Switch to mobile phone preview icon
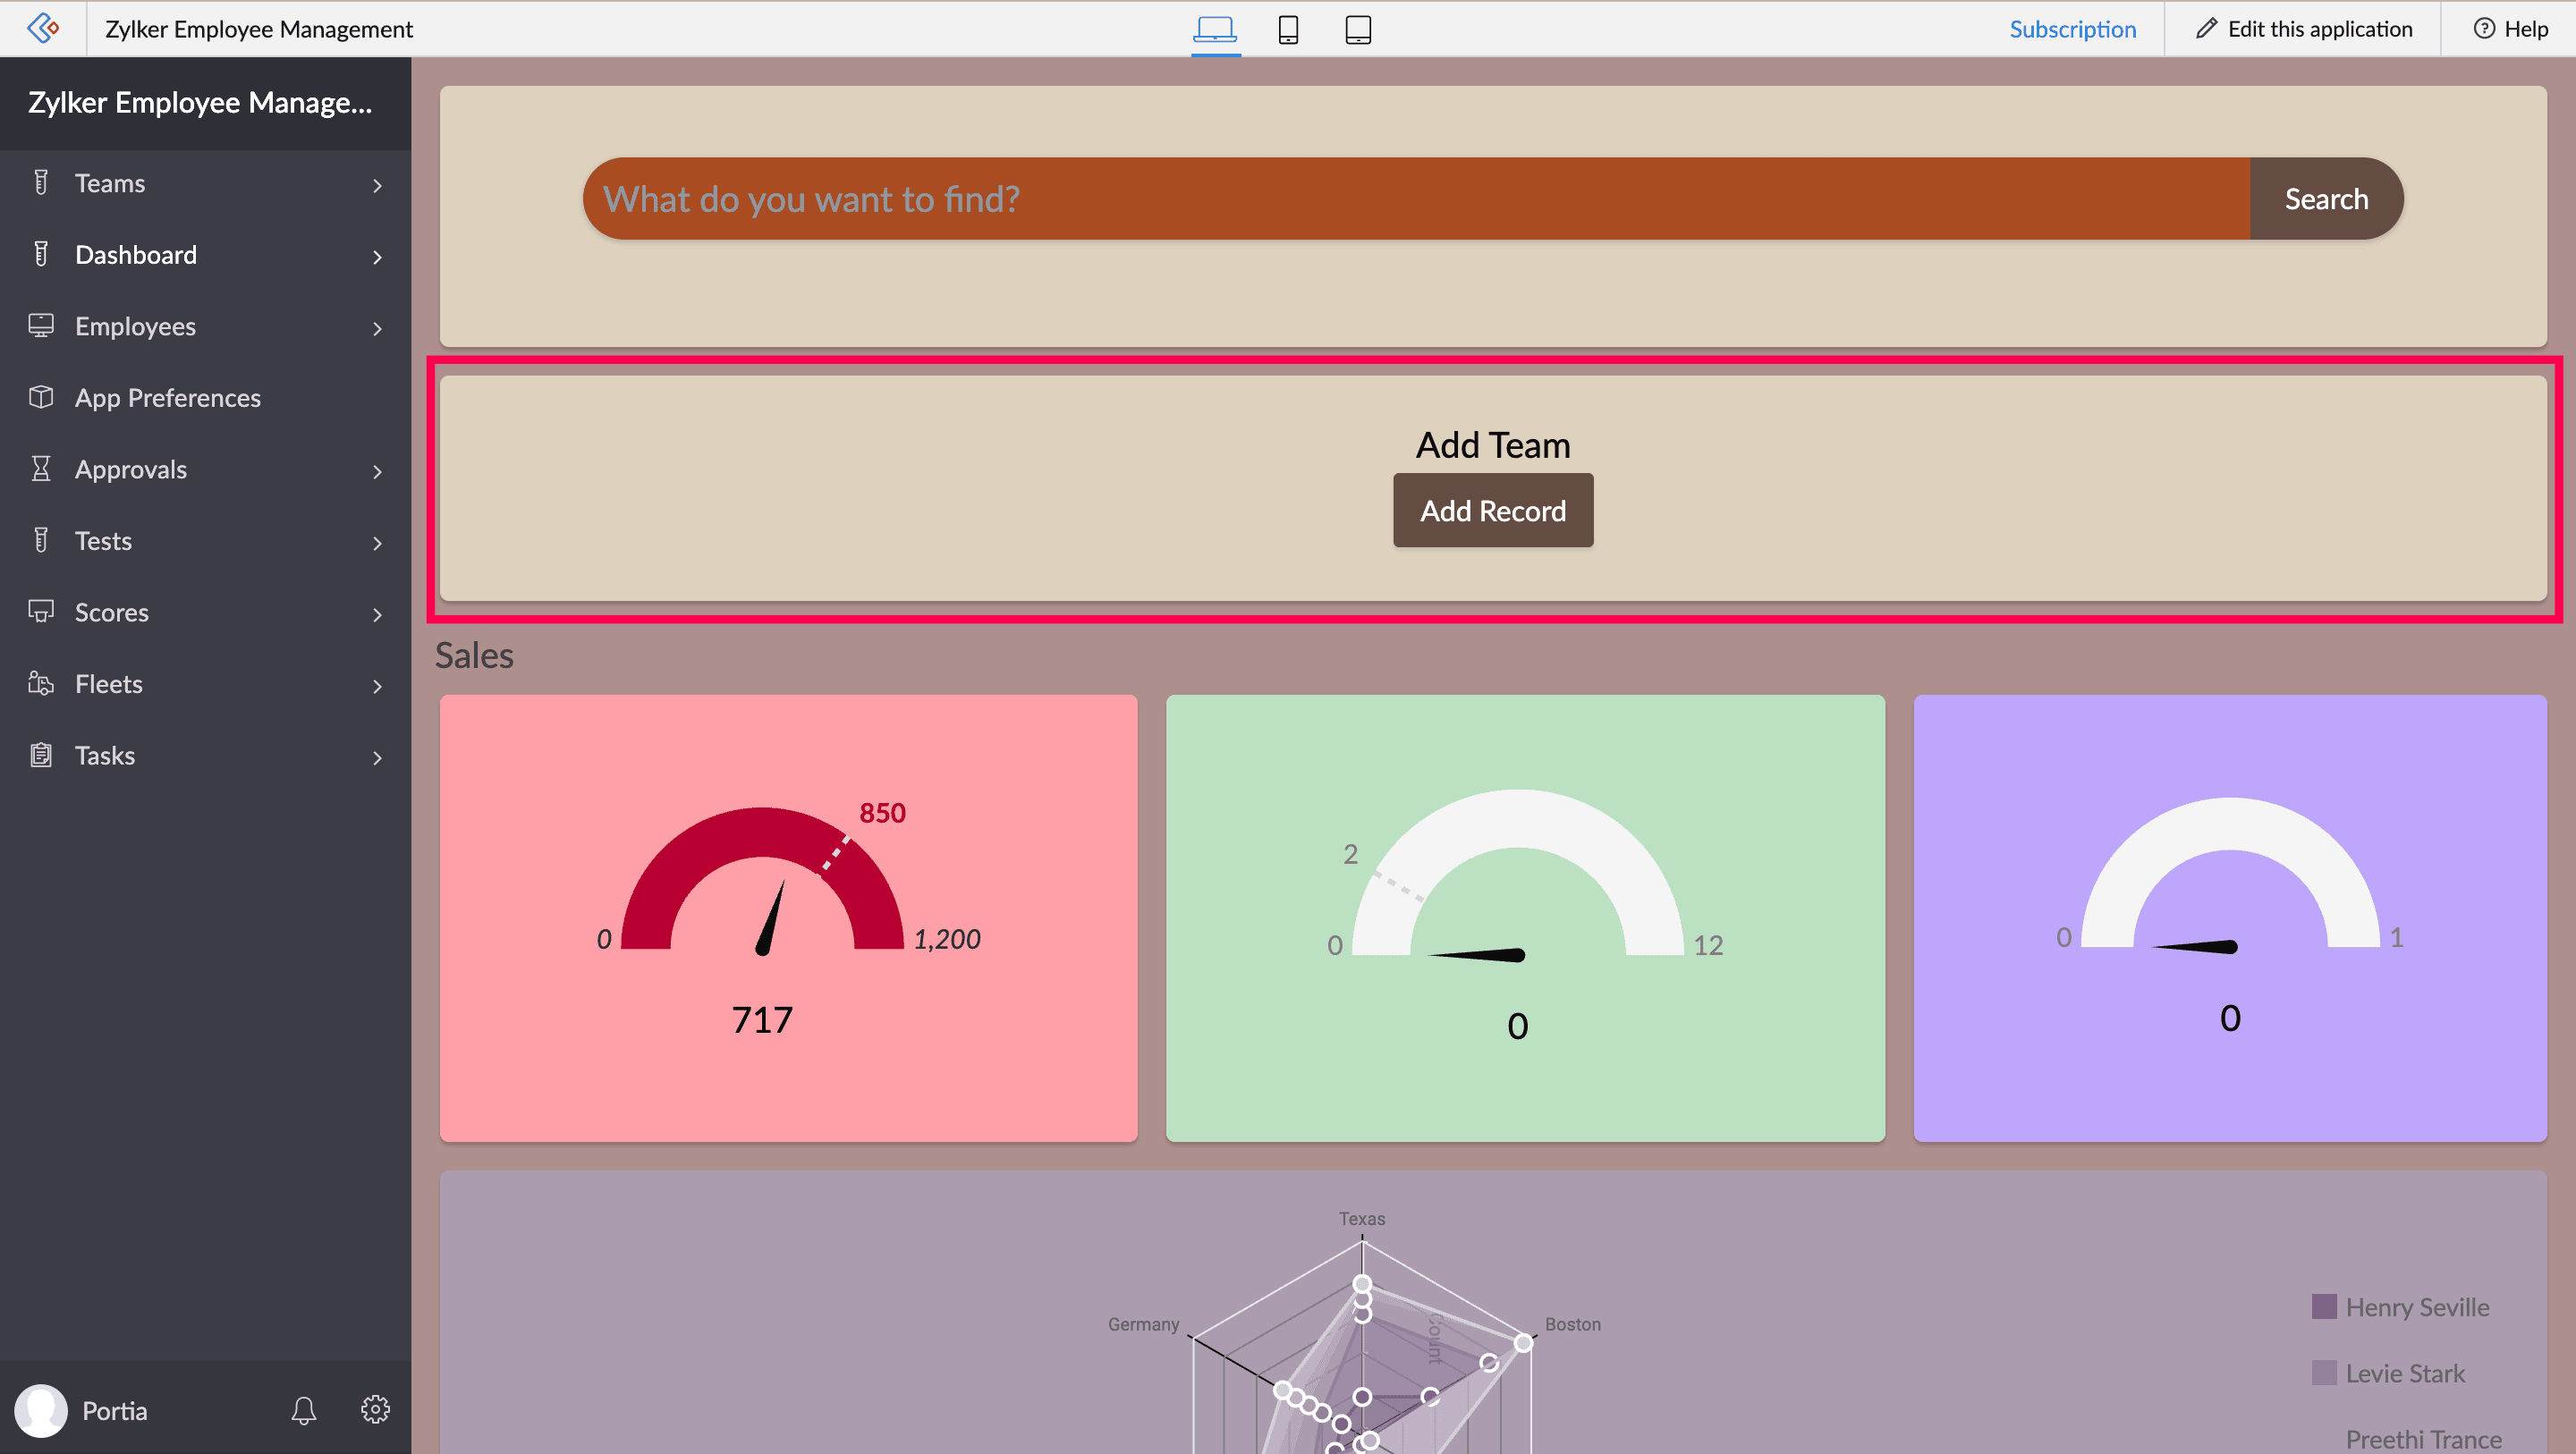This screenshot has width=2576, height=1454. click(x=1288, y=29)
